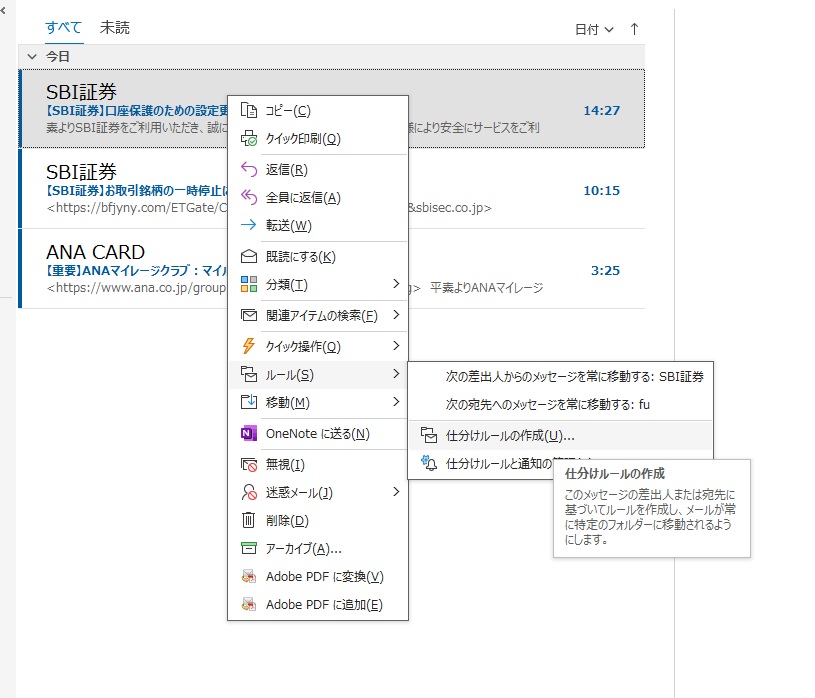Switch to the 未読 tab
Image resolution: width=815 pixels, height=698 pixels.
(115, 28)
